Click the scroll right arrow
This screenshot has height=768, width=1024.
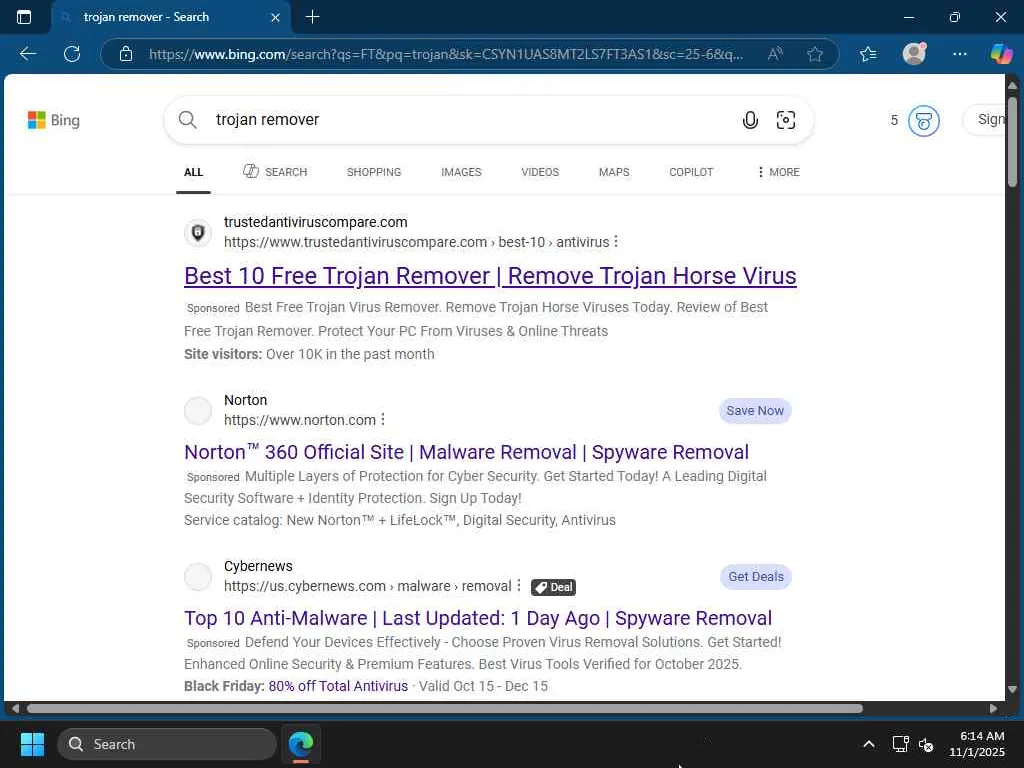(993, 709)
